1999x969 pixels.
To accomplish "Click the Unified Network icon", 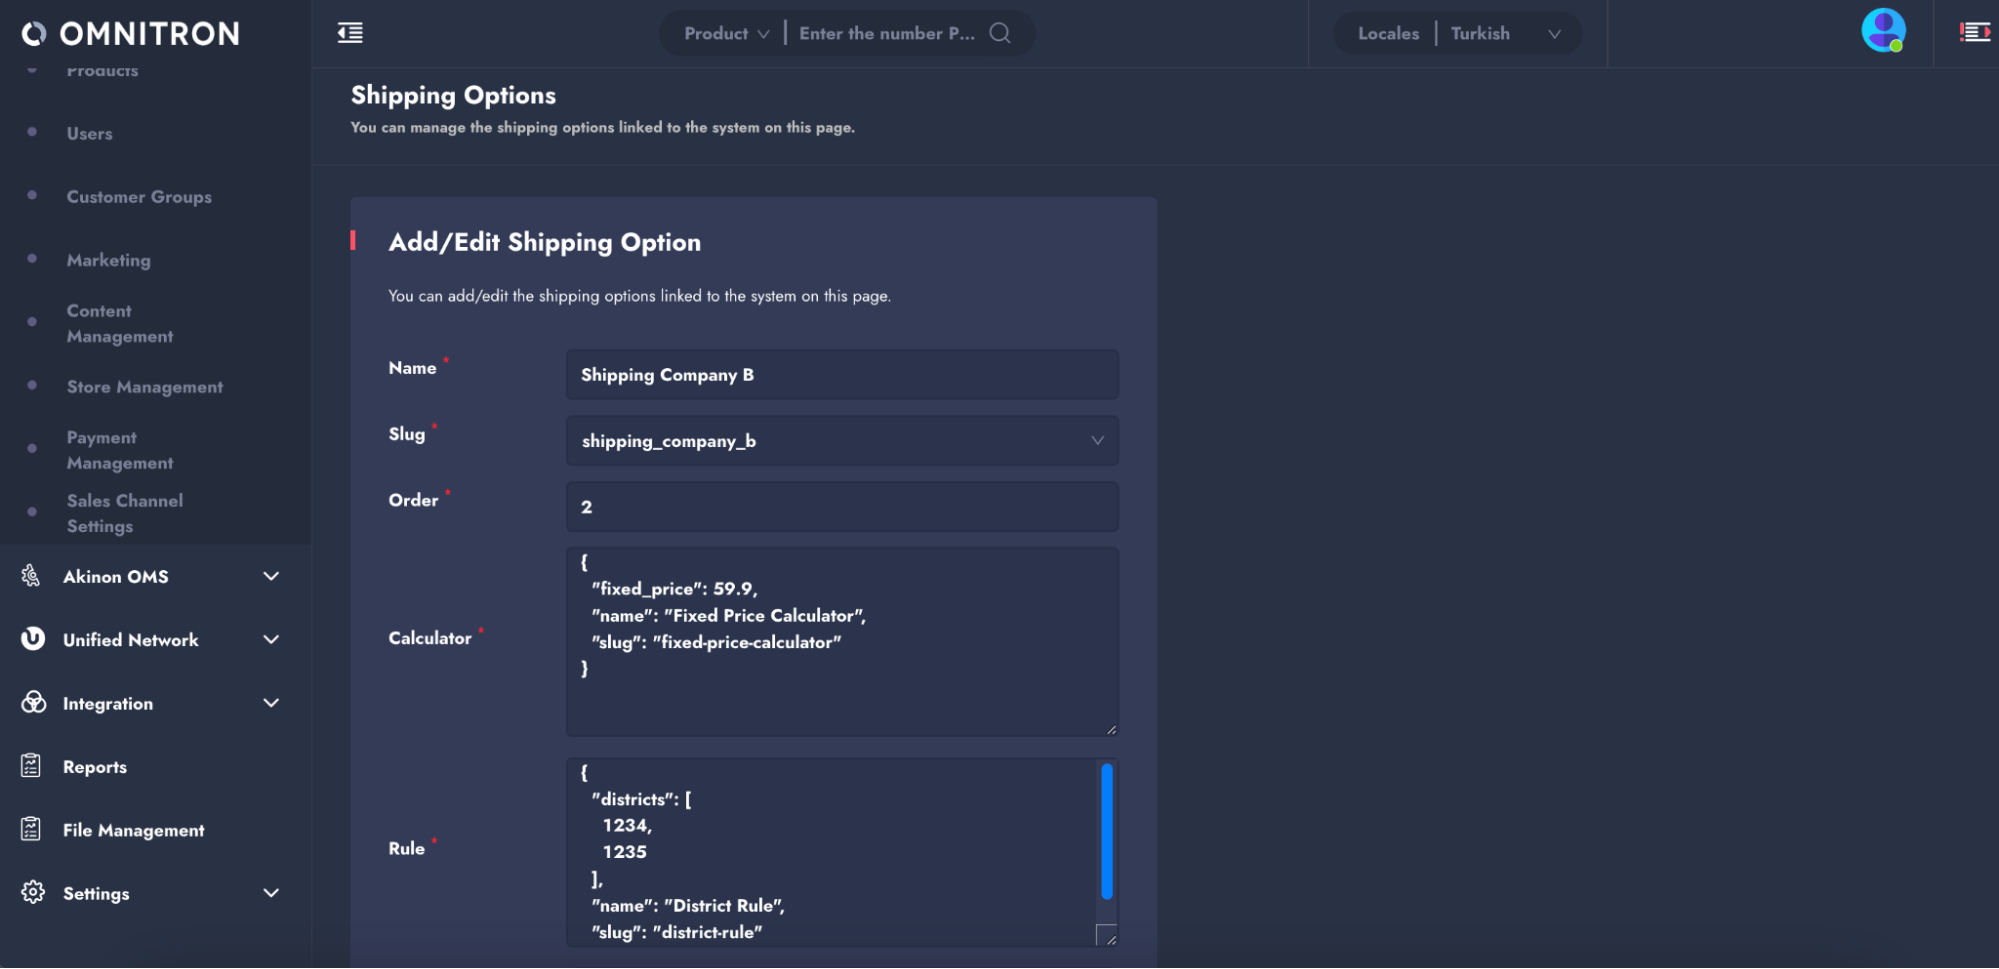I will 33,639.
